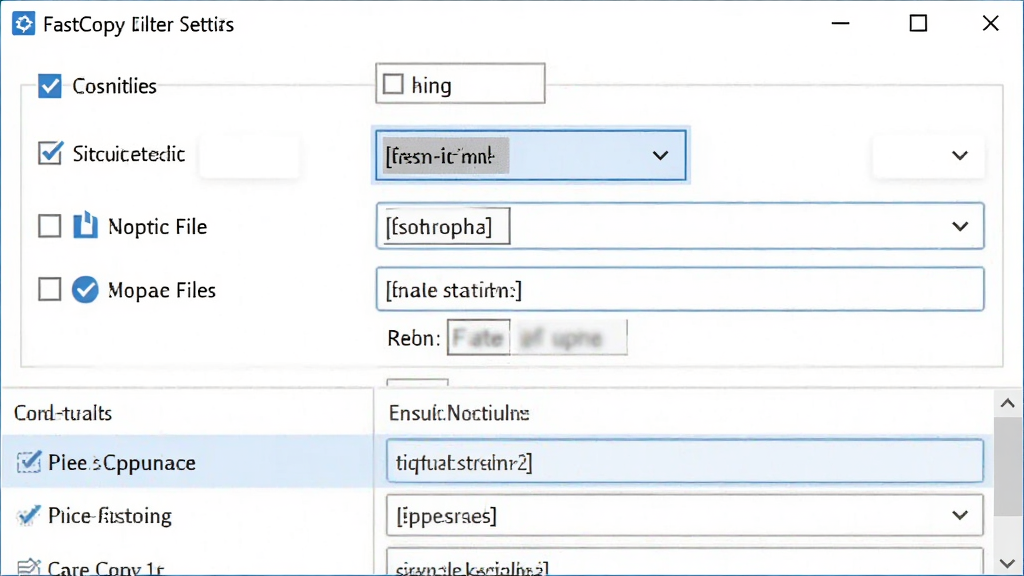
Task: Enable the Mopae Files checkbox
Action: pyautogui.click(x=50, y=289)
